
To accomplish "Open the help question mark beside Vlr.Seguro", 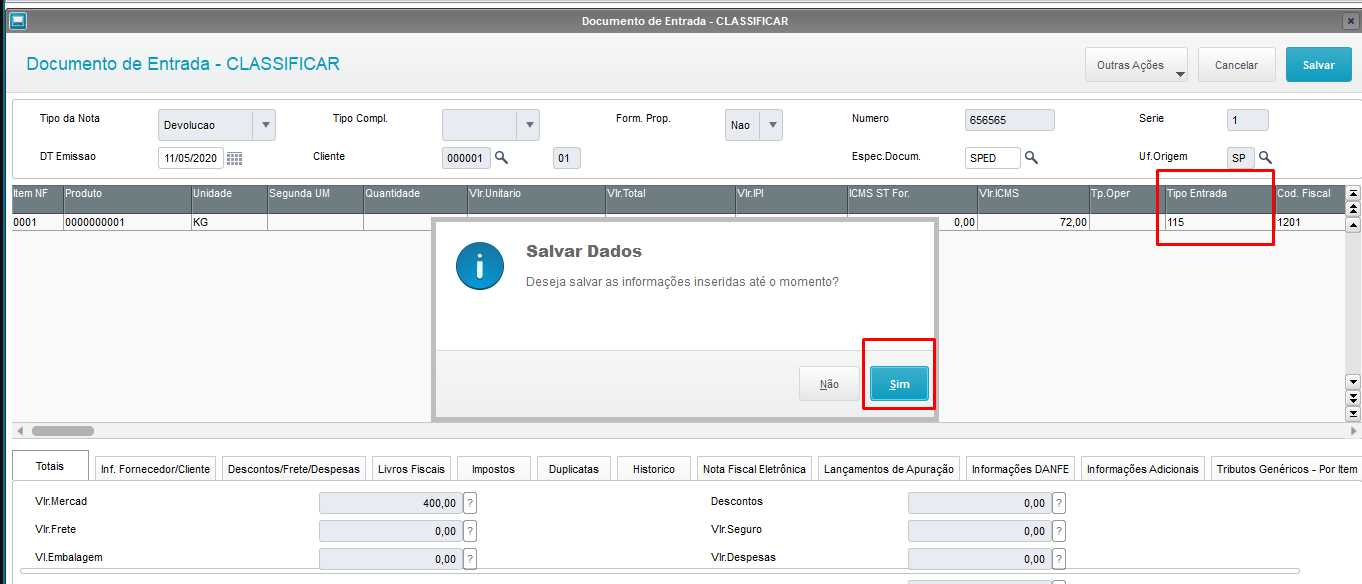I will click(1059, 531).
